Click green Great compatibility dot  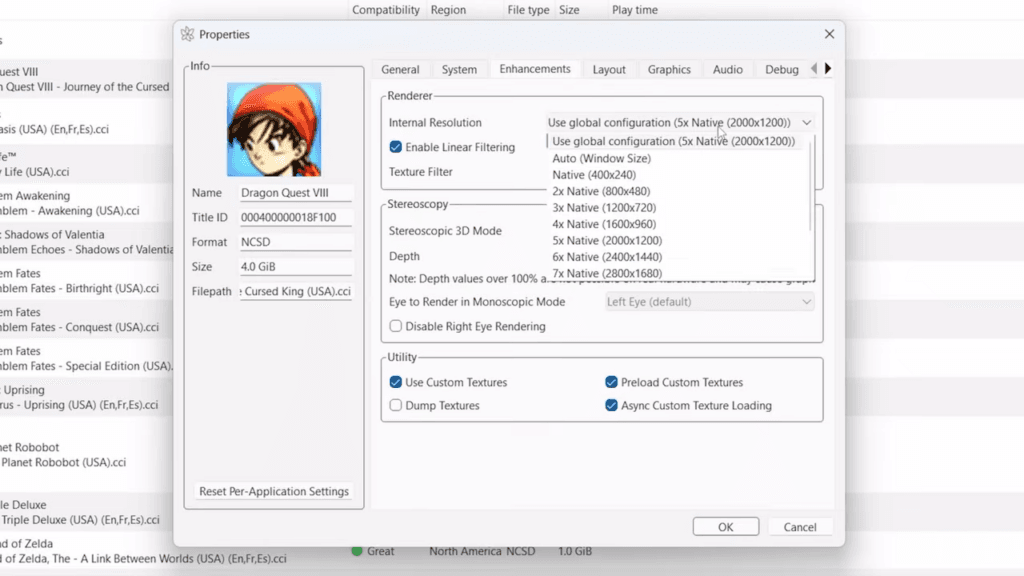(x=357, y=551)
